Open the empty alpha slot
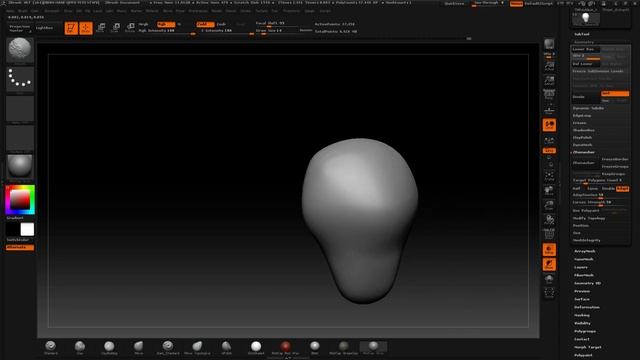Screen dimensions: 640x360 click(20, 109)
